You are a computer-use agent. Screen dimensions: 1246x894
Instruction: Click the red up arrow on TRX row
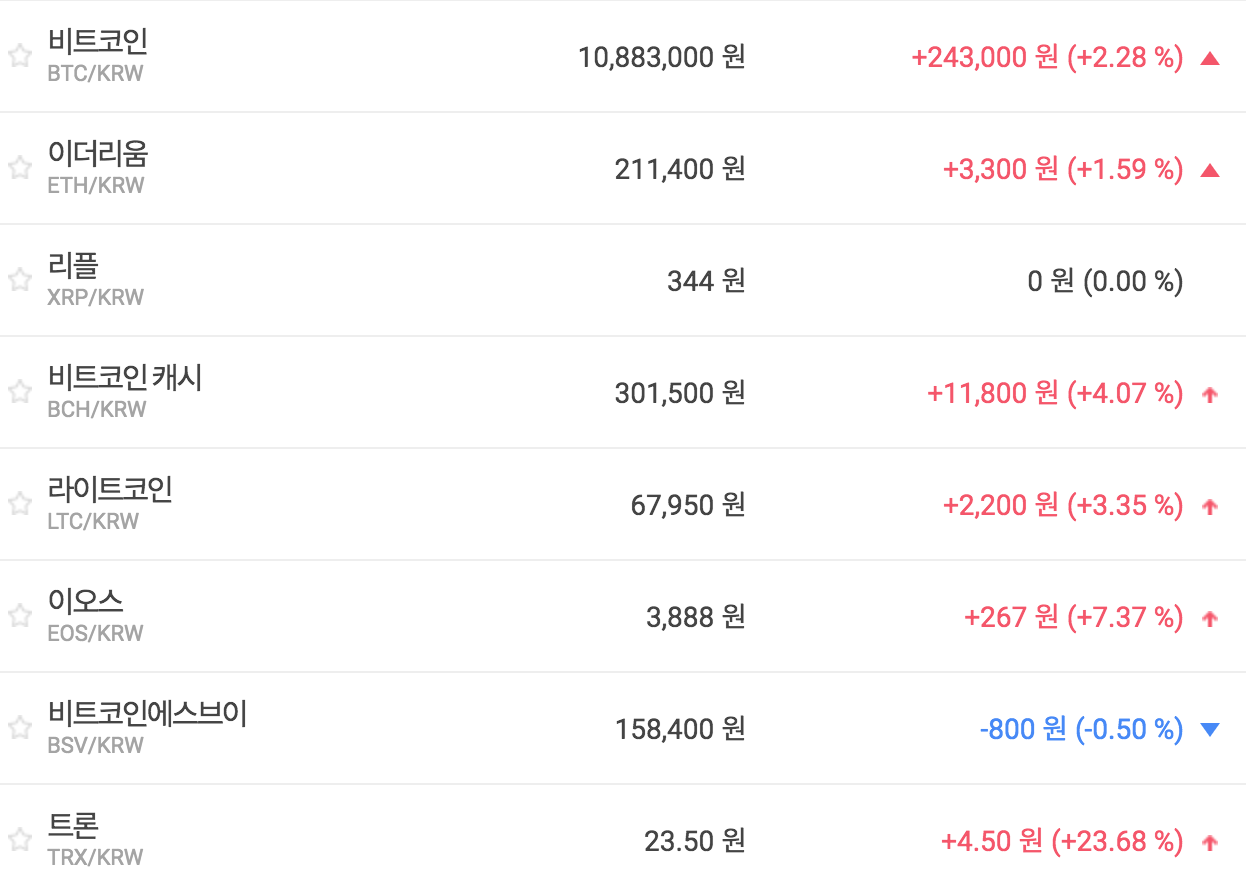[1209, 842]
